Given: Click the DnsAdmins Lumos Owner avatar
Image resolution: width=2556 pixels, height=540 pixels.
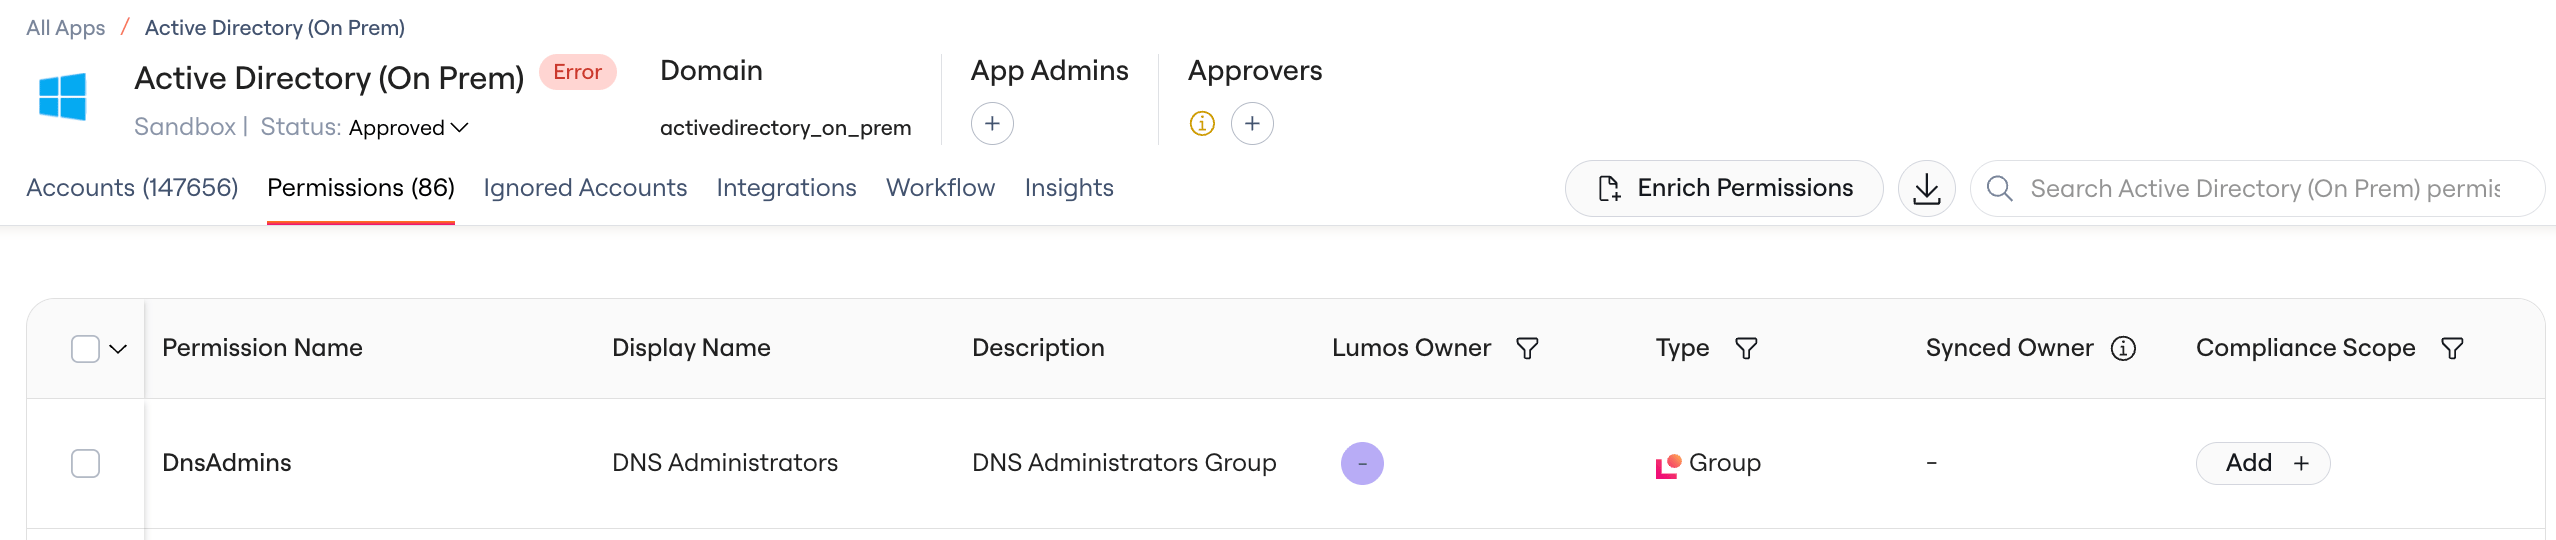Looking at the screenshot, I should (x=1362, y=463).
